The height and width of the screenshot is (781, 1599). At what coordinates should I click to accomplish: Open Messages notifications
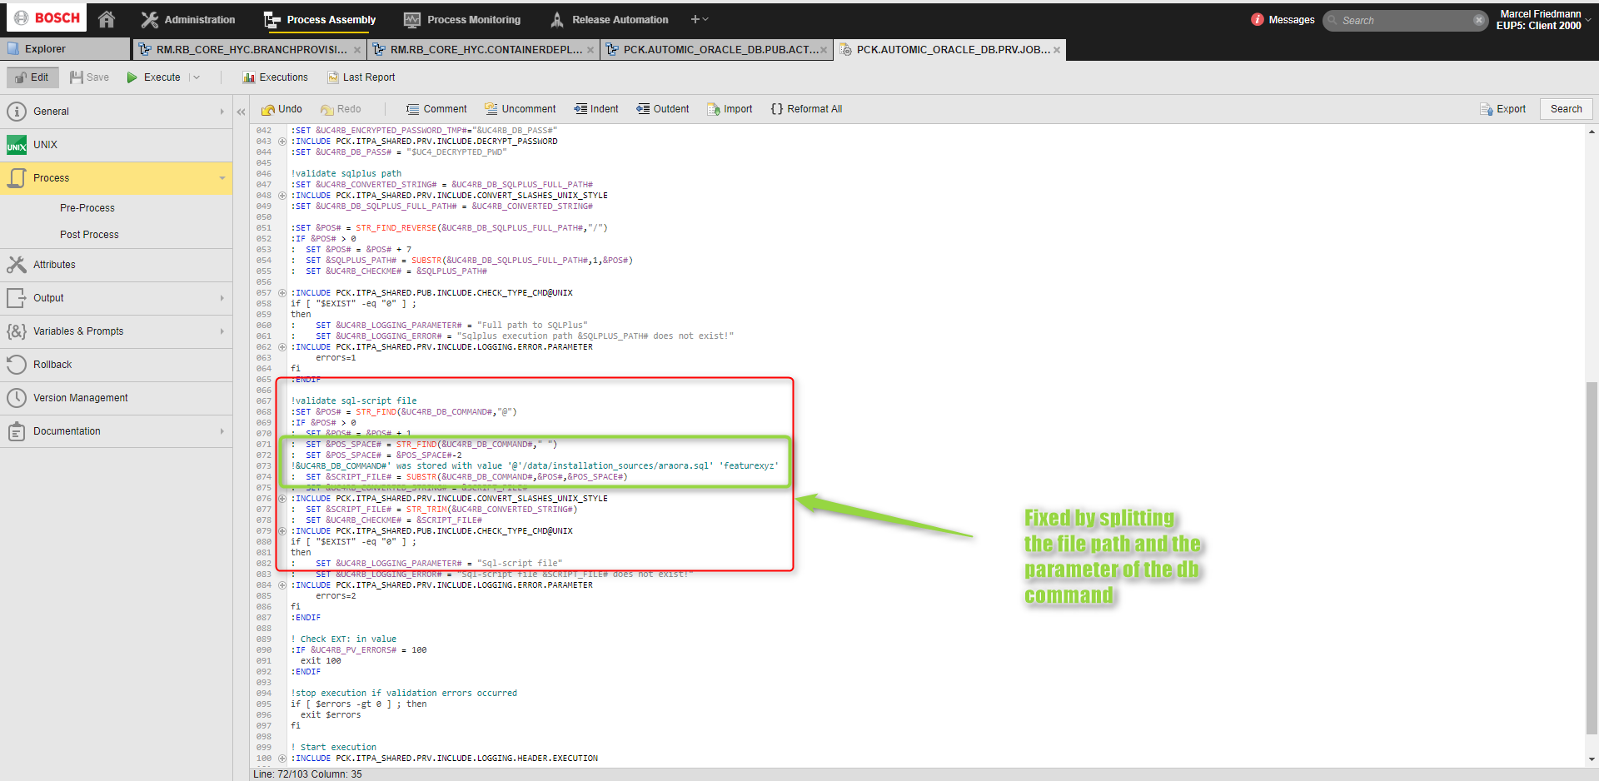(x=1283, y=19)
